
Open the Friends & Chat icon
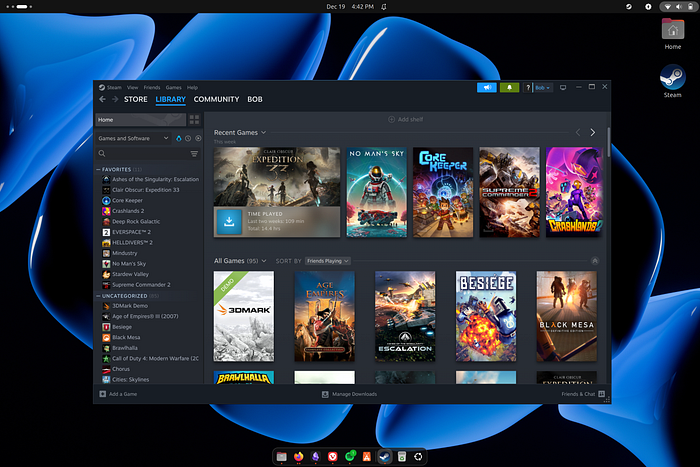[x=601, y=394]
